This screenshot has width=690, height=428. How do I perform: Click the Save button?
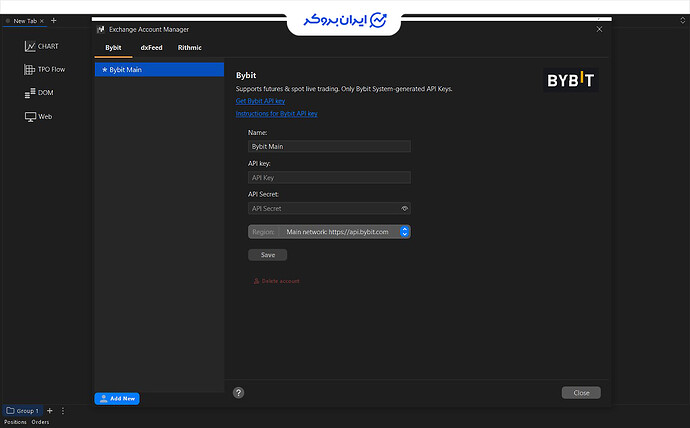268,255
